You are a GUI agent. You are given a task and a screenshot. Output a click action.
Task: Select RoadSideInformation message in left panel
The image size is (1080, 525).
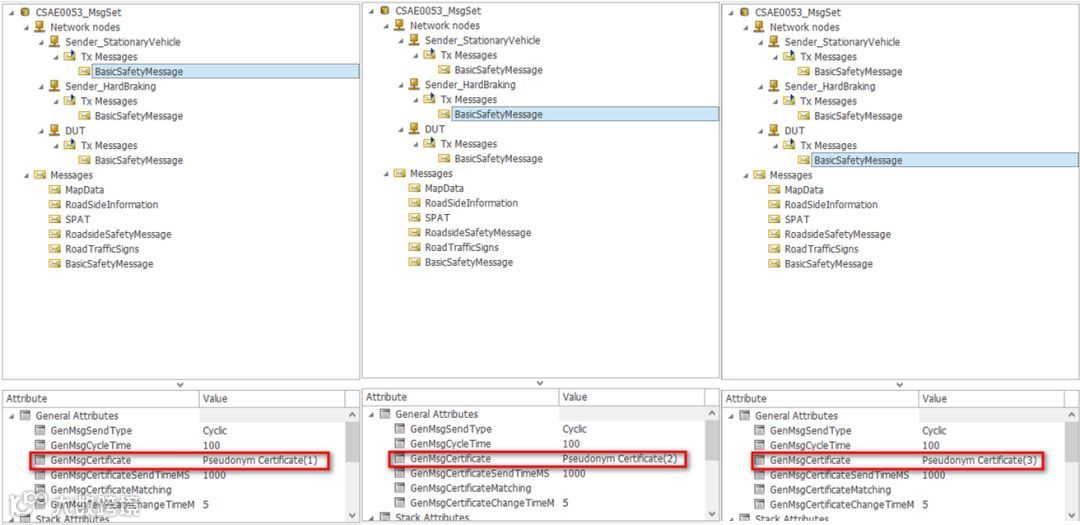tap(112, 205)
